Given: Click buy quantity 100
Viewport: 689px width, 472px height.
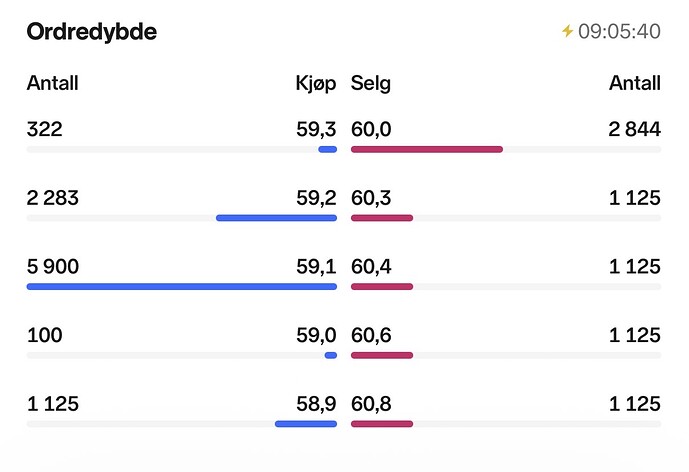Looking at the screenshot, I should pos(44,335).
